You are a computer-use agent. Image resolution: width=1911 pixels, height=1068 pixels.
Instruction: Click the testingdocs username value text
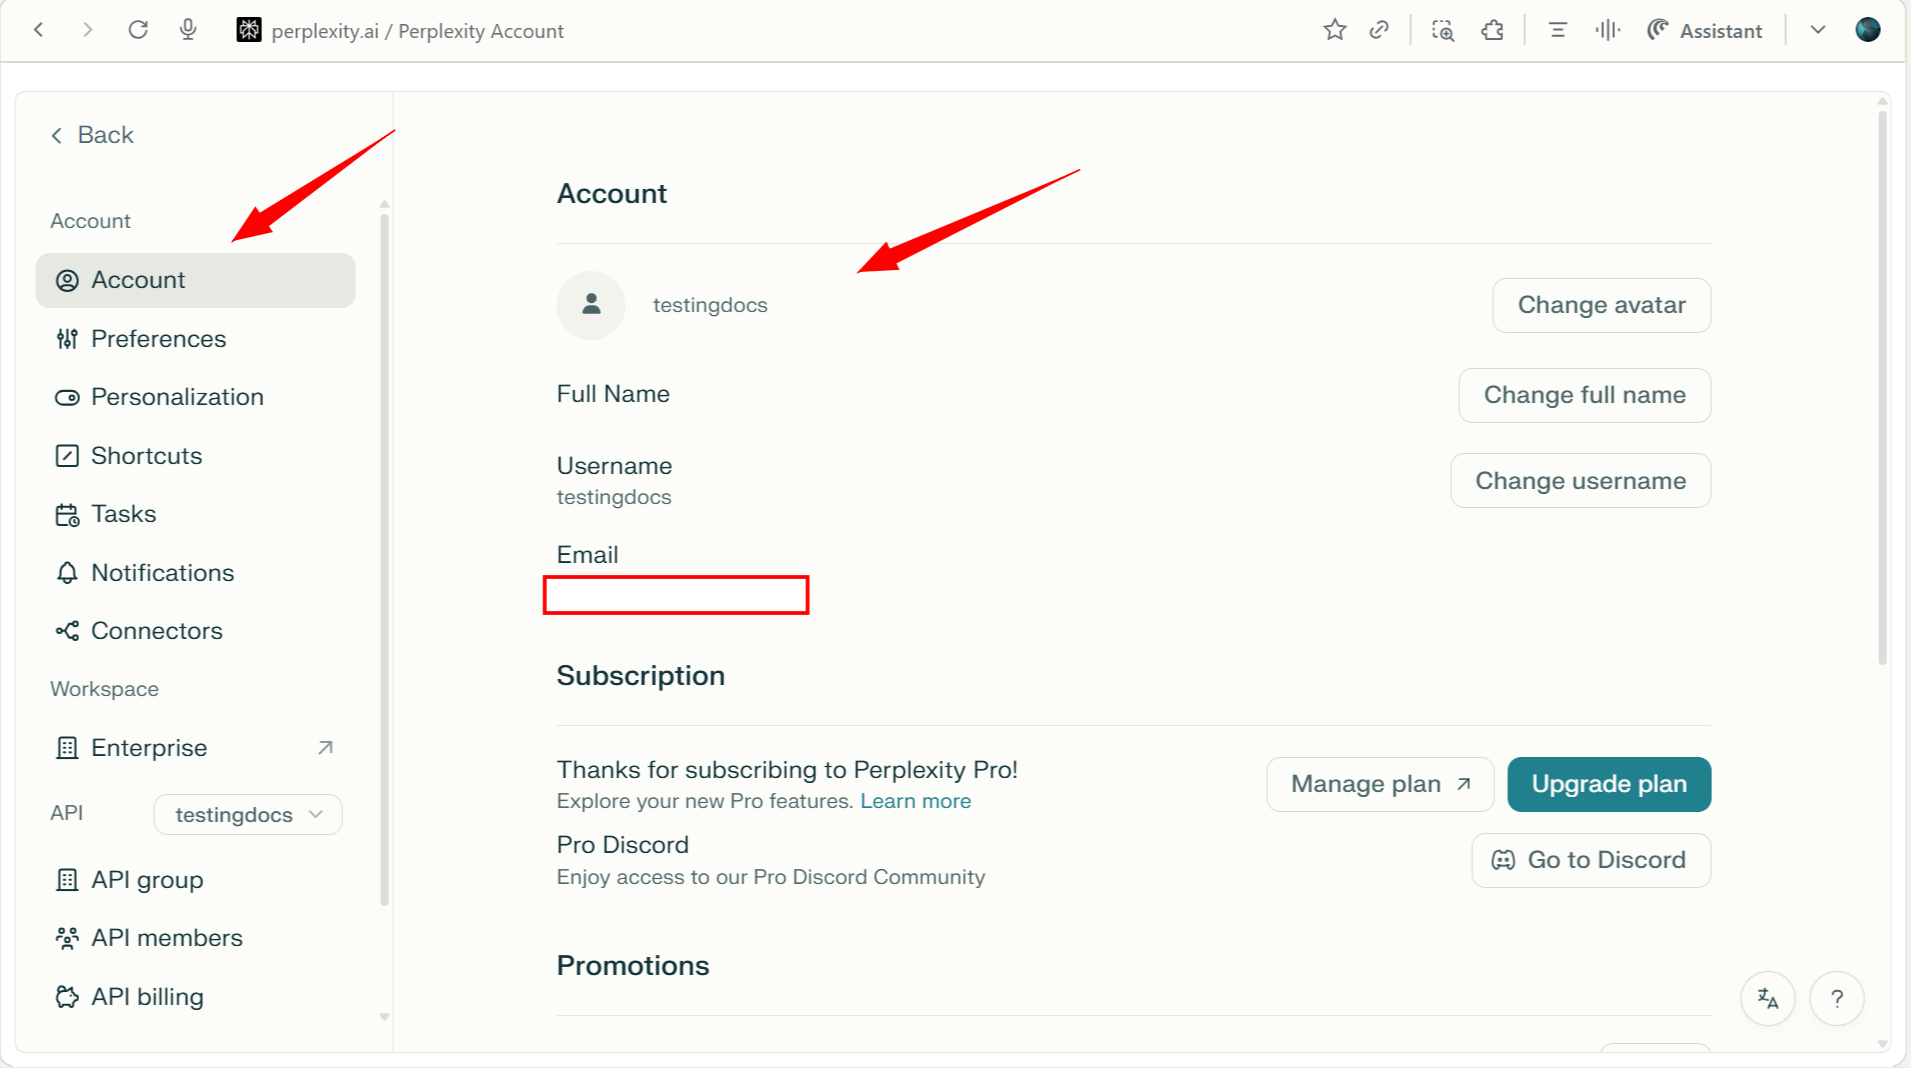[614, 497]
